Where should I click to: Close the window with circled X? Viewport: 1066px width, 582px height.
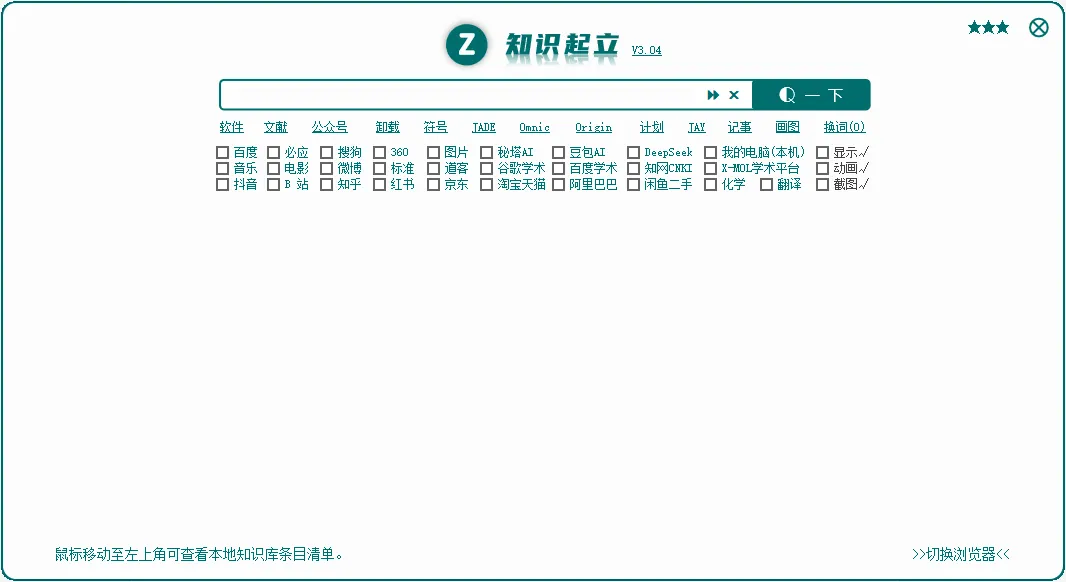click(1039, 28)
